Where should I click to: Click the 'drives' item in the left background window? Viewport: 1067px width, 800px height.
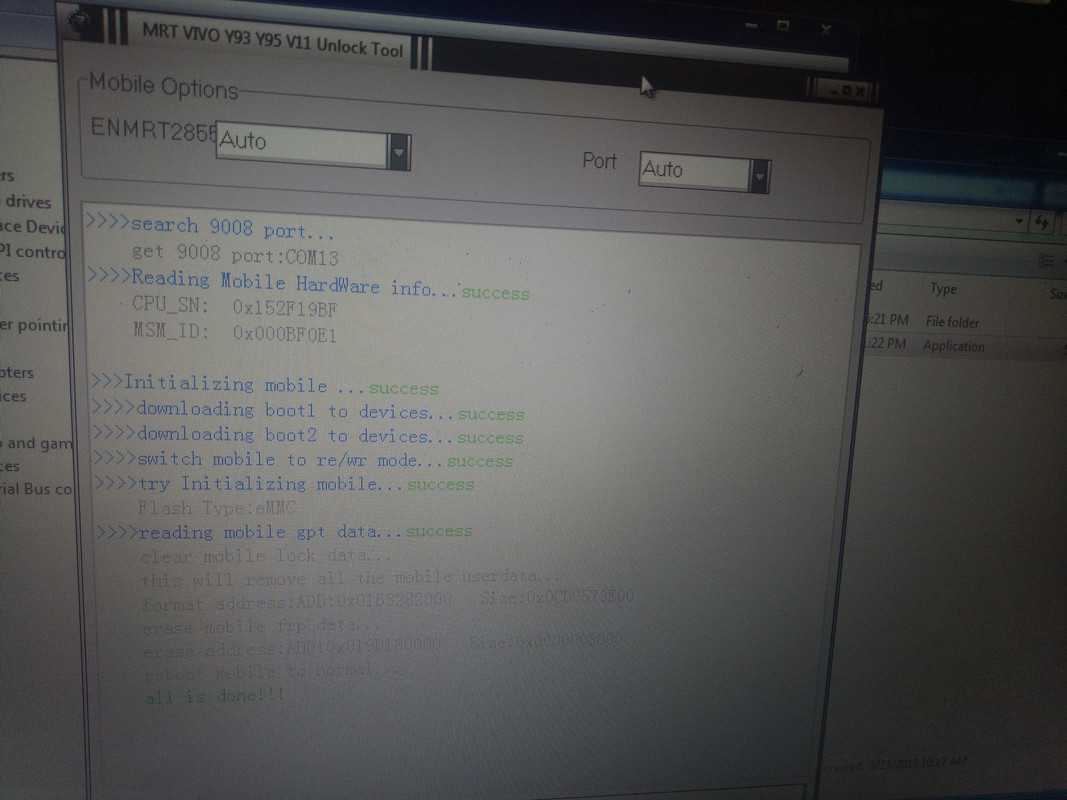(x=28, y=202)
